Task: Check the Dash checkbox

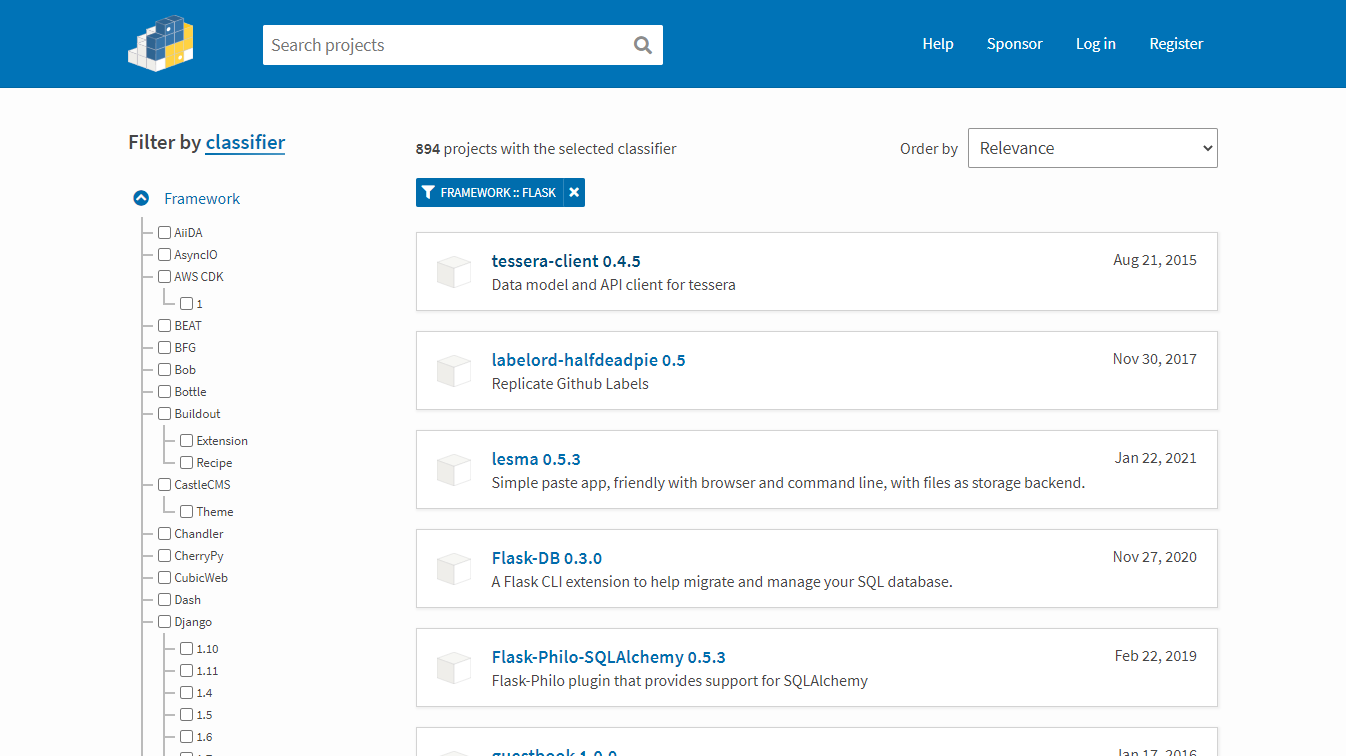Action: 164,599
